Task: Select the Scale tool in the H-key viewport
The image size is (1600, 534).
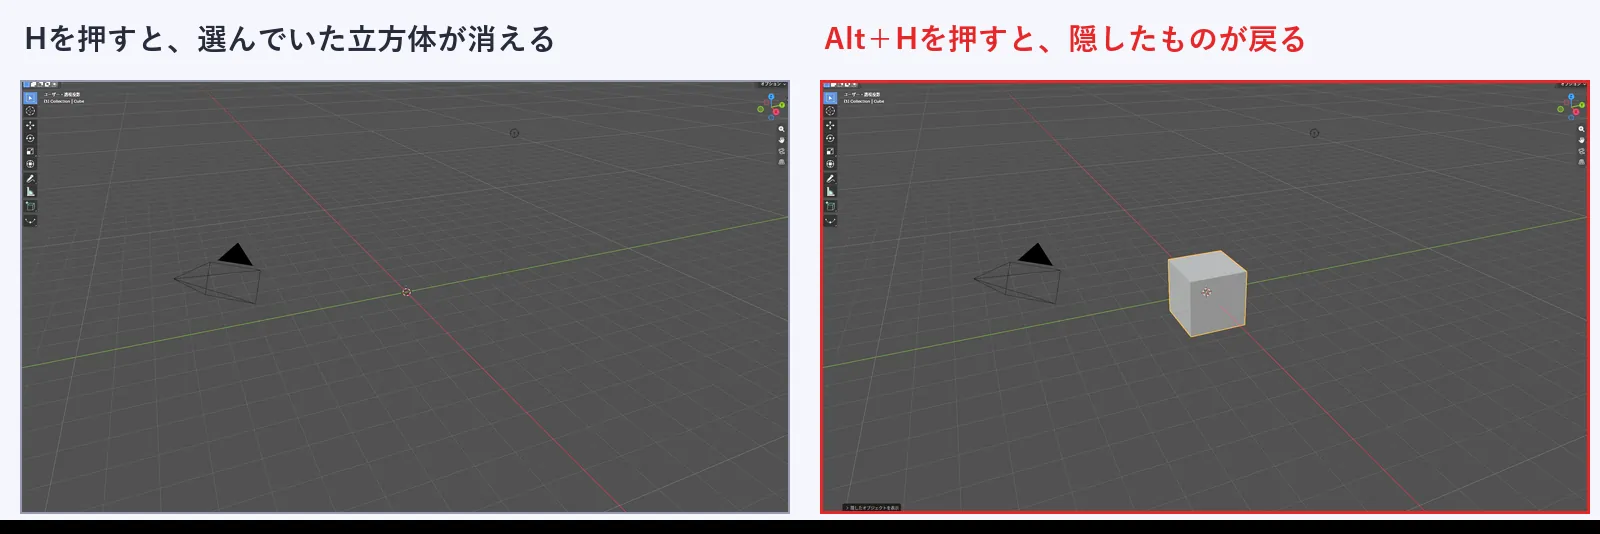Action: click(30, 151)
